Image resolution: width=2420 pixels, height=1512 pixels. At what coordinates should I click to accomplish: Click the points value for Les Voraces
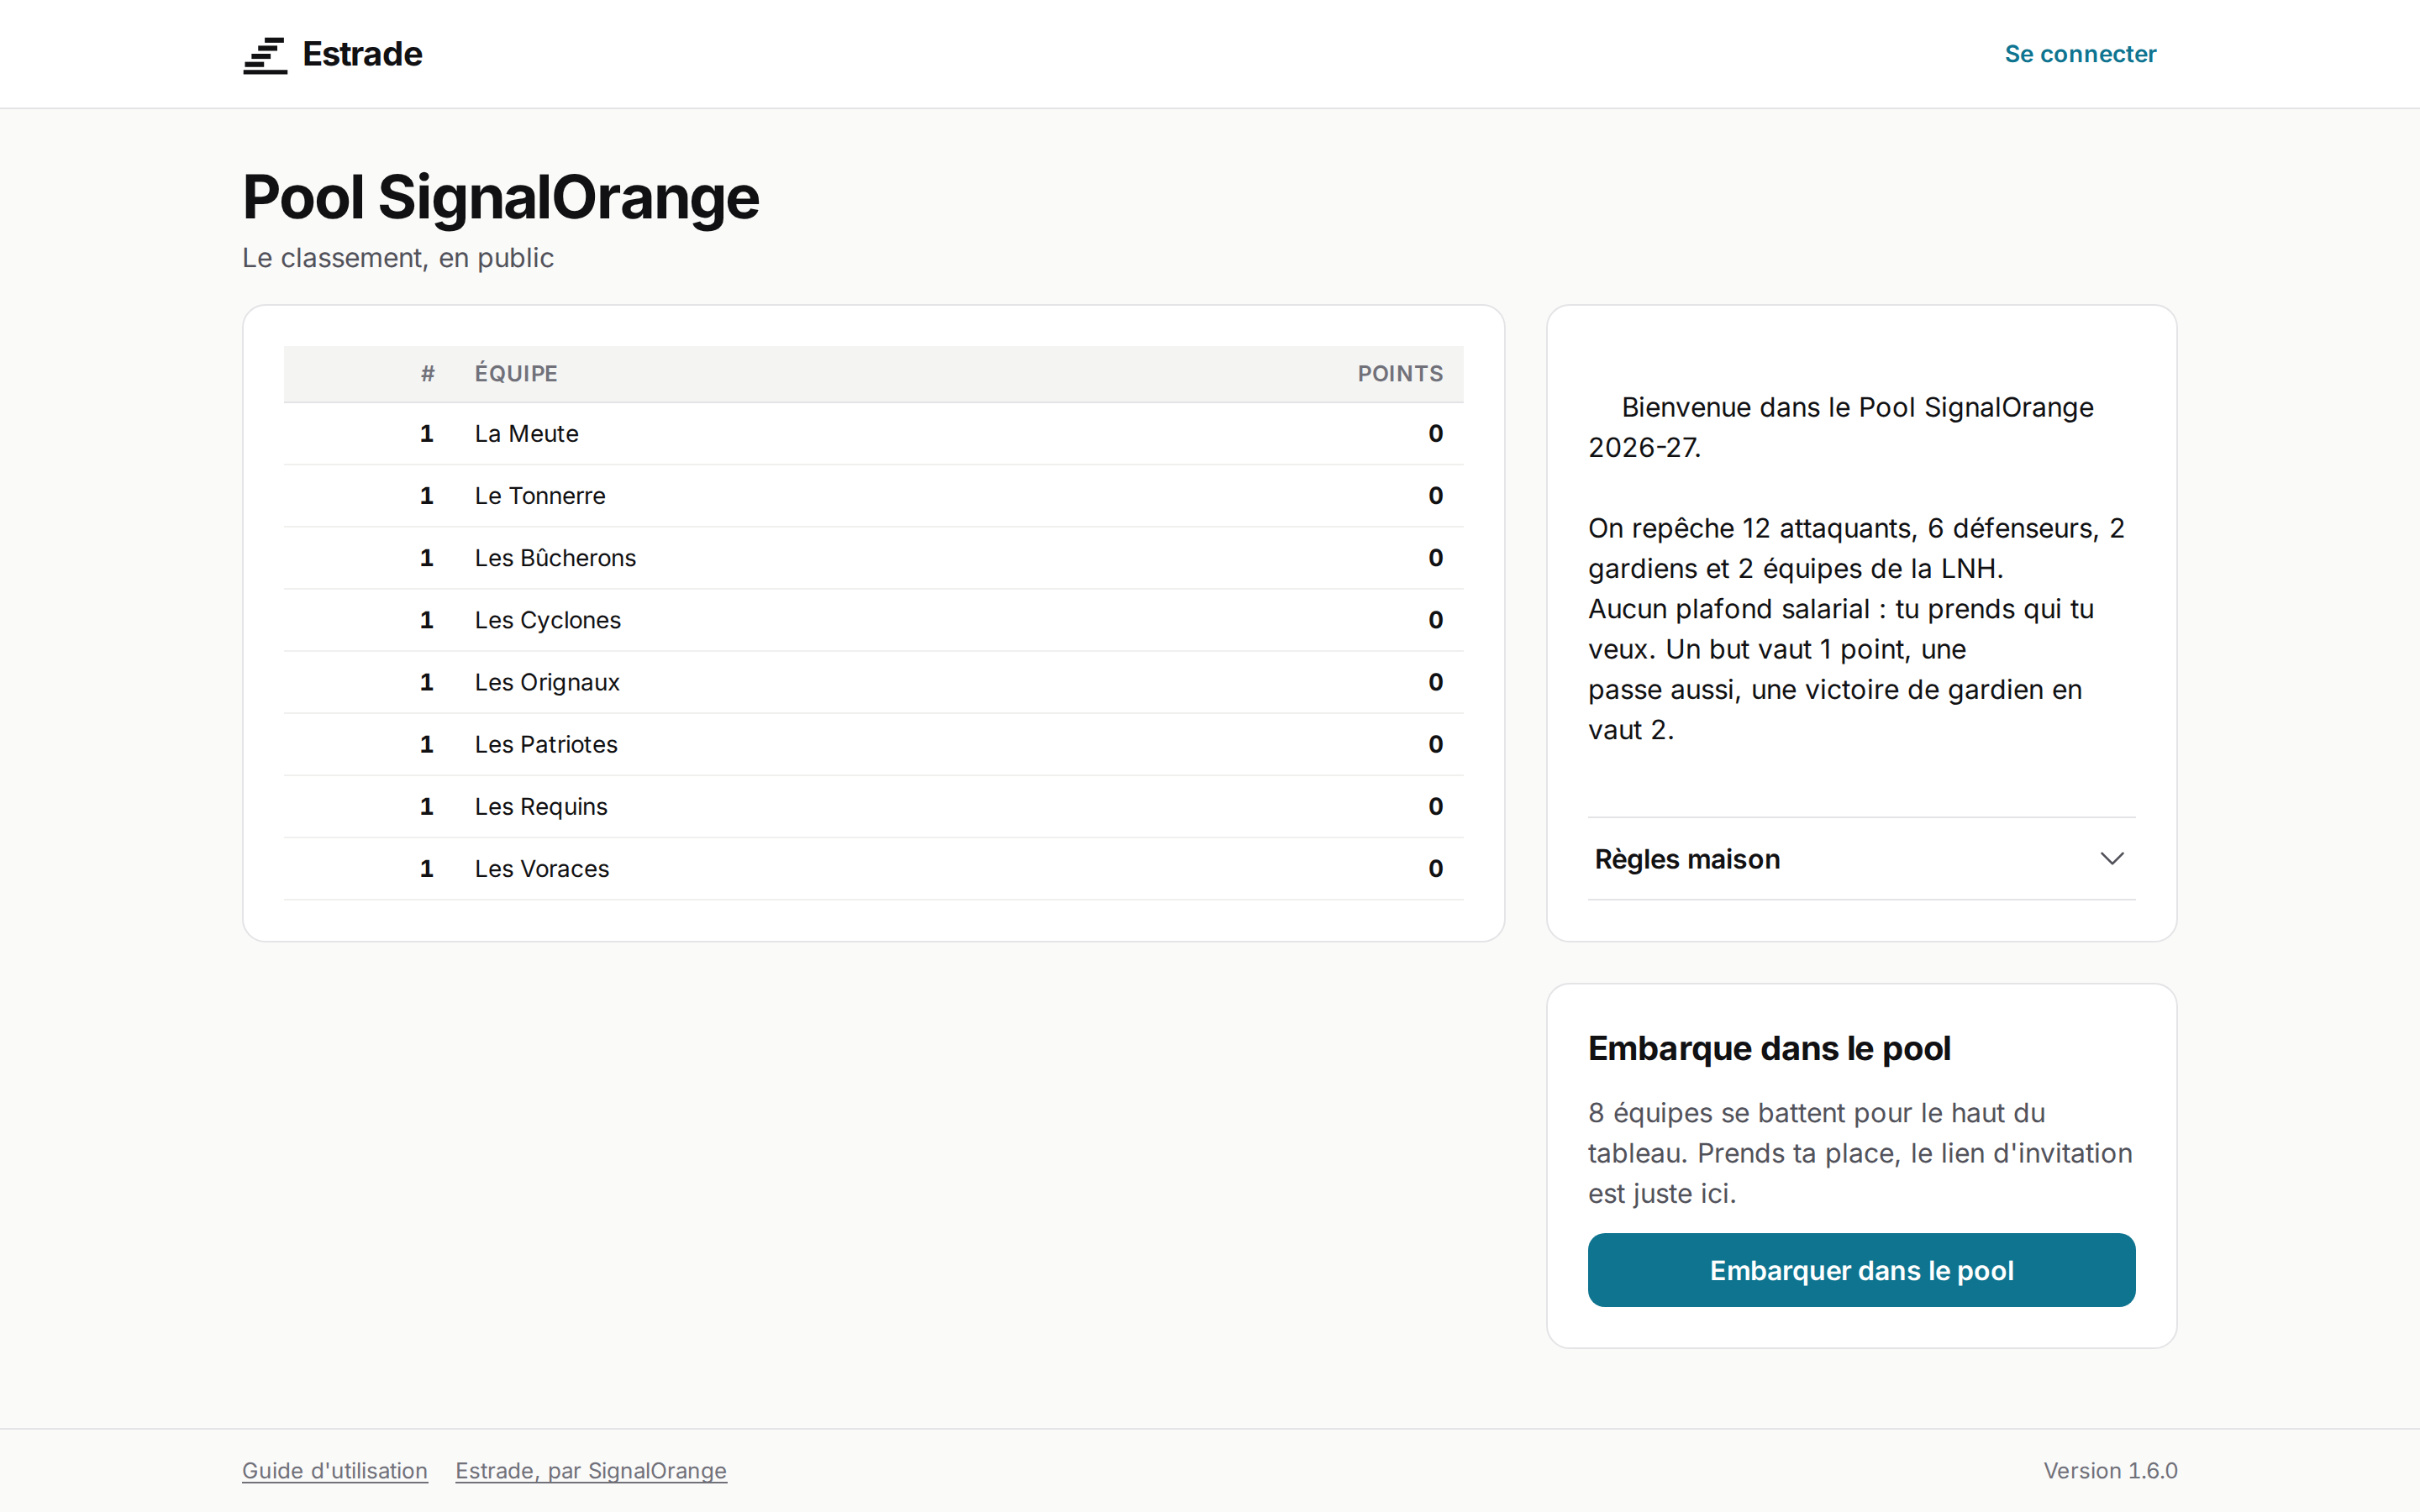pyautogui.click(x=1435, y=869)
